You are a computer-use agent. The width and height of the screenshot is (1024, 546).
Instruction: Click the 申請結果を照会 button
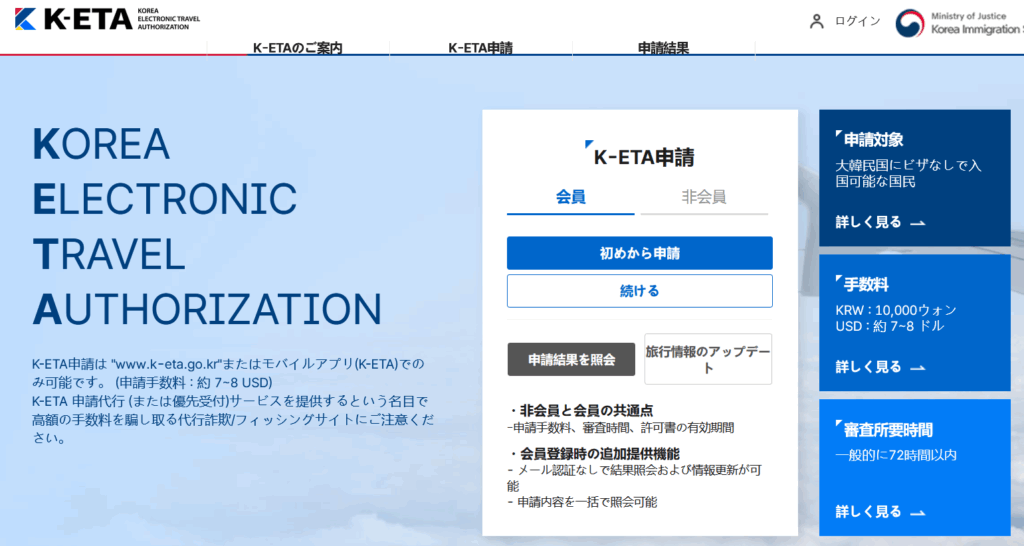571,359
